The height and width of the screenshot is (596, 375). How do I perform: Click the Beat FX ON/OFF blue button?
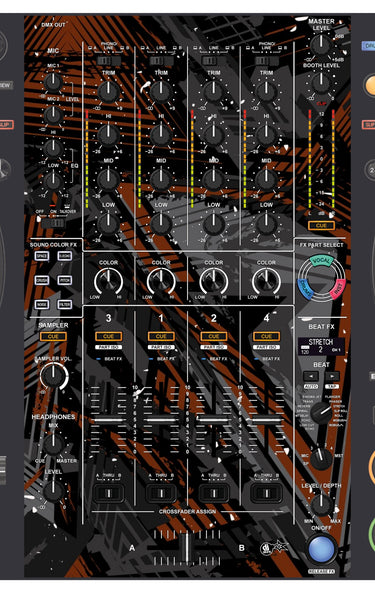pos(321,550)
